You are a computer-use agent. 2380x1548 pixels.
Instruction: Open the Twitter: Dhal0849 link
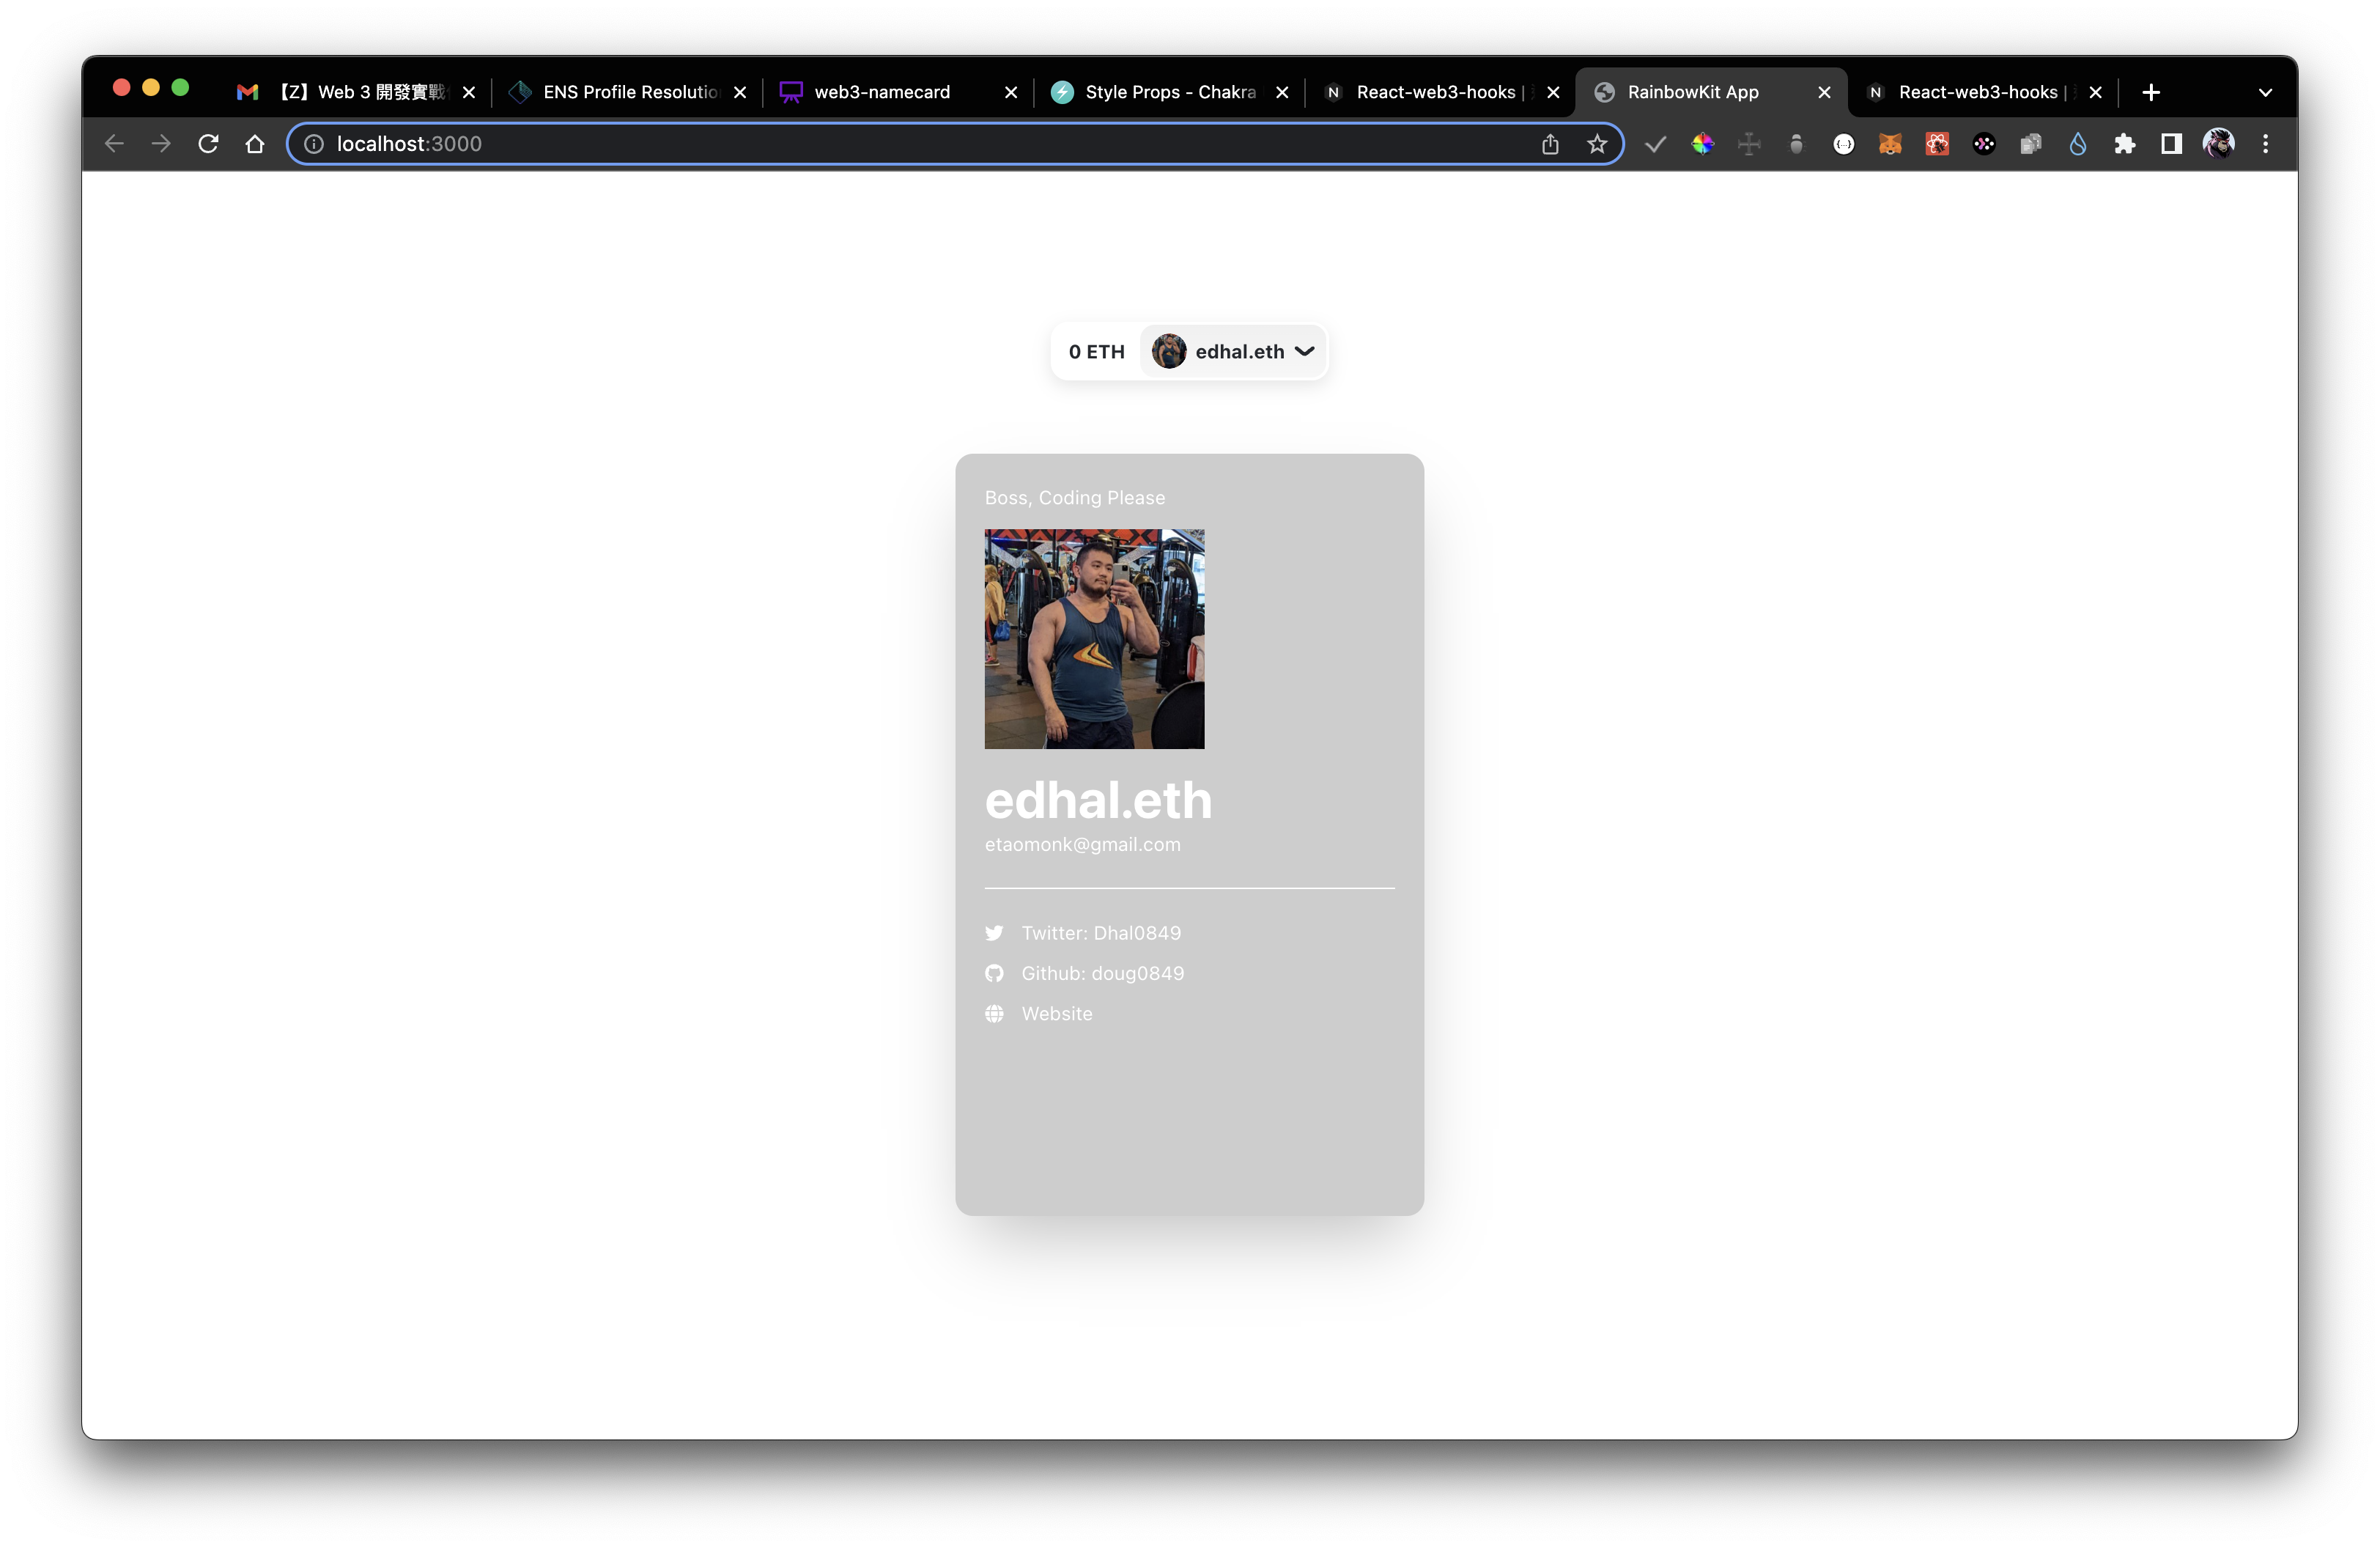coord(1100,933)
